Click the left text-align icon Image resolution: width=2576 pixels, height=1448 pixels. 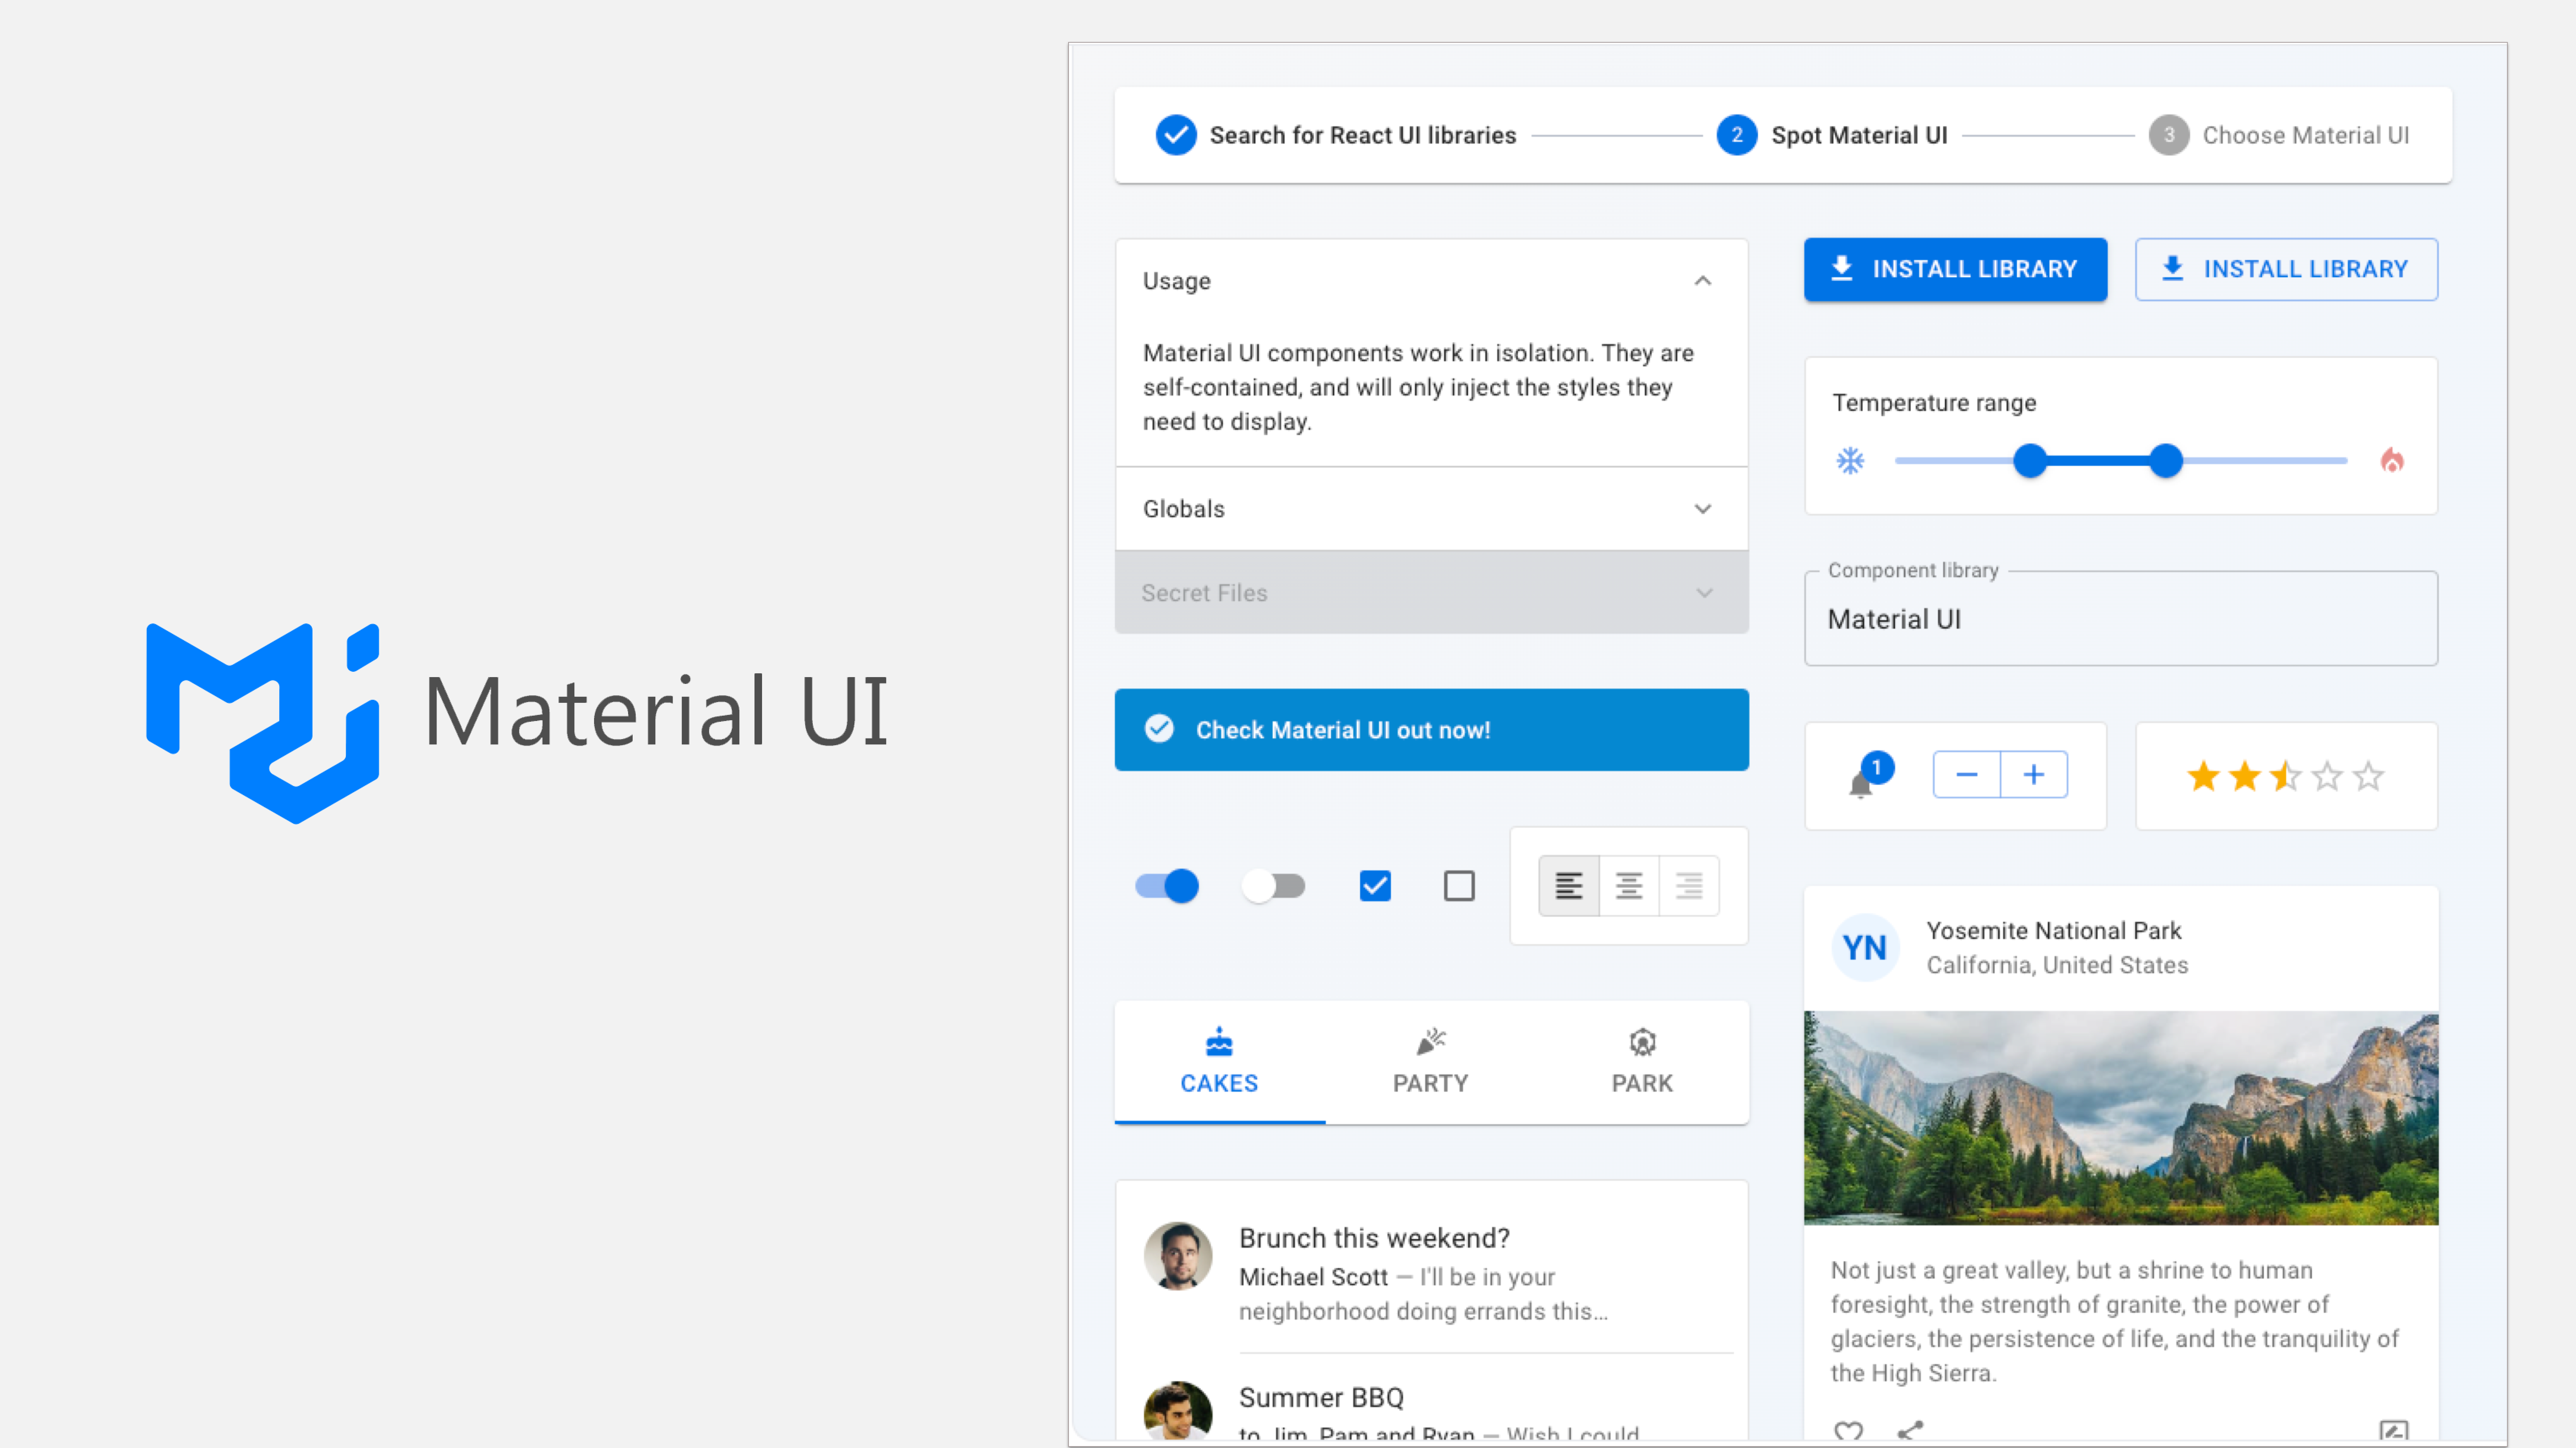click(1568, 886)
